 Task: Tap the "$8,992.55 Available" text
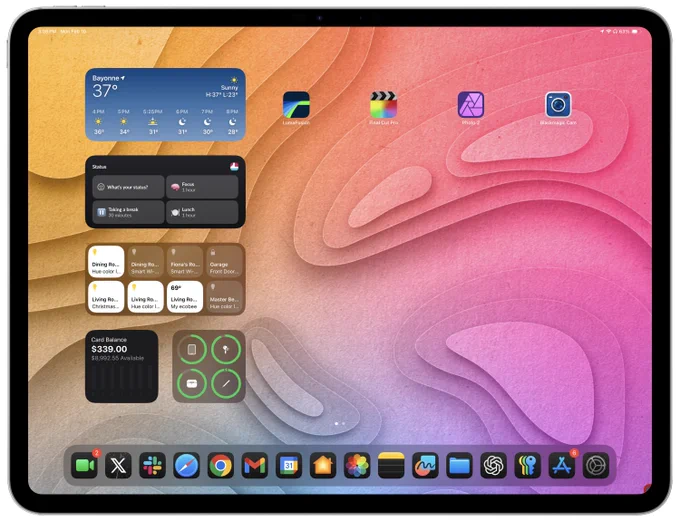[118, 358]
